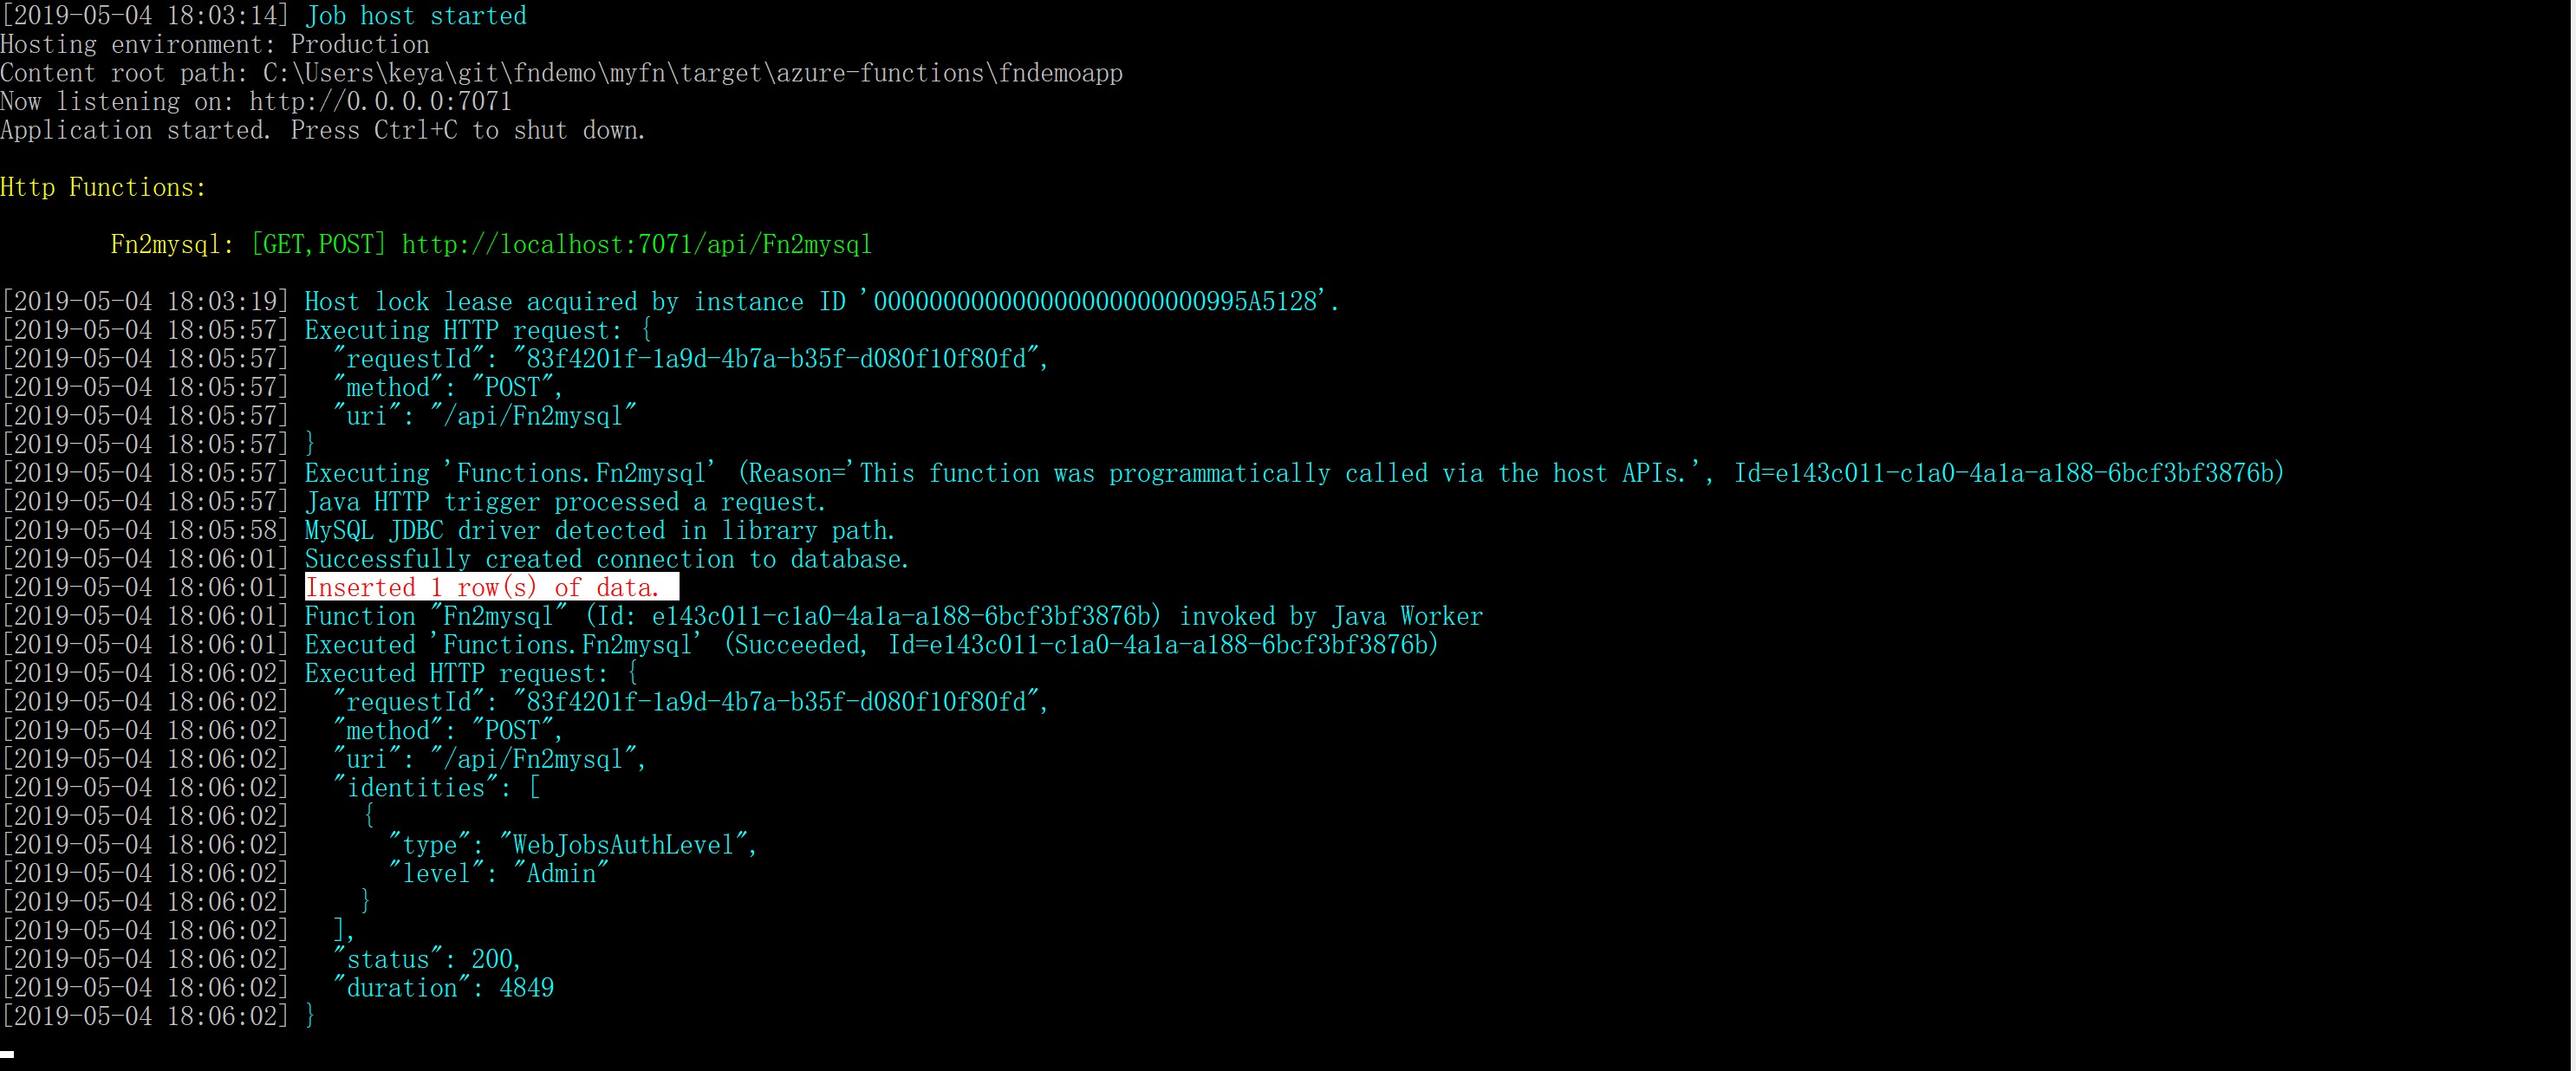
Task: Click the 'Host lock lease acquired' log line
Action: pos(670,302)
